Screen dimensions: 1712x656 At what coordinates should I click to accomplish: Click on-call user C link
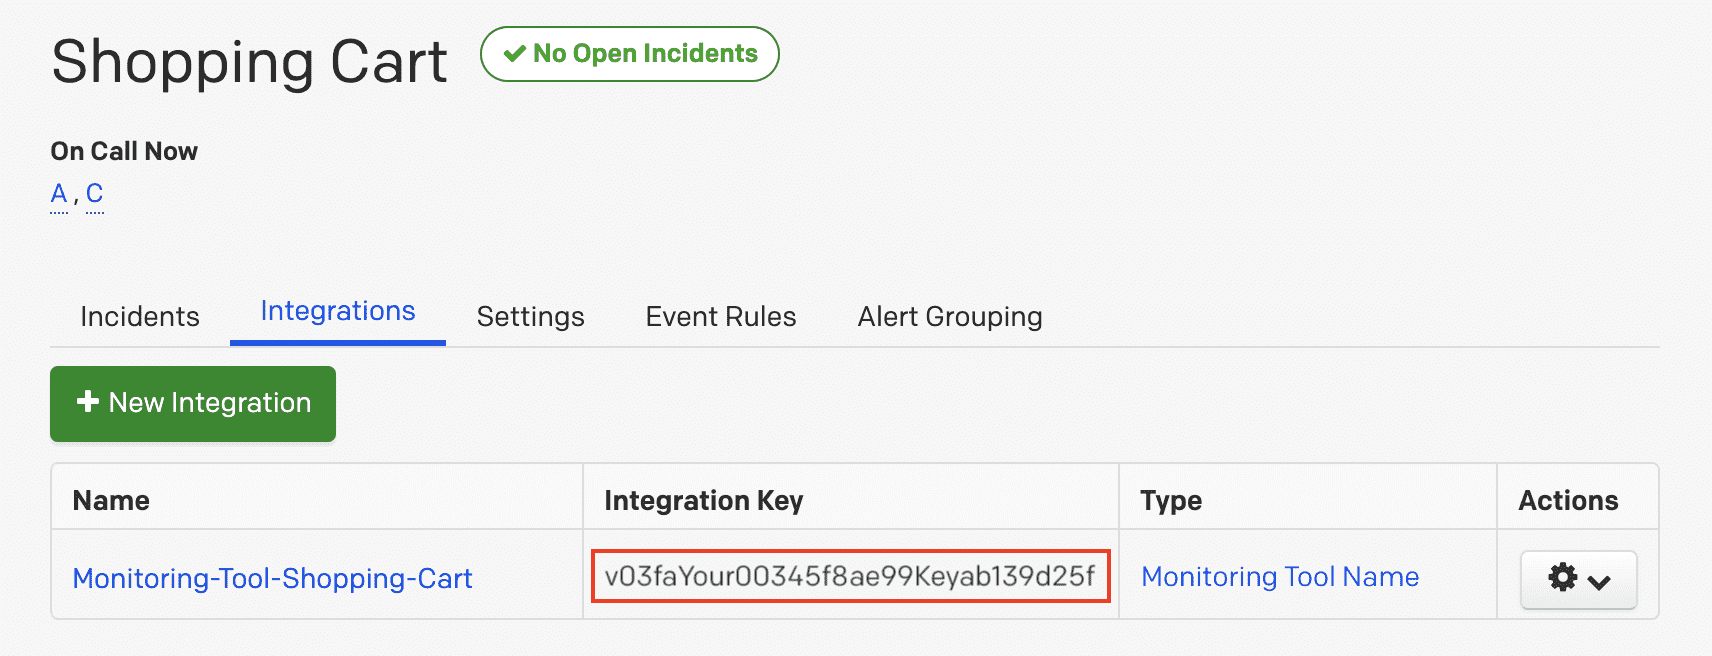point(94,193)
